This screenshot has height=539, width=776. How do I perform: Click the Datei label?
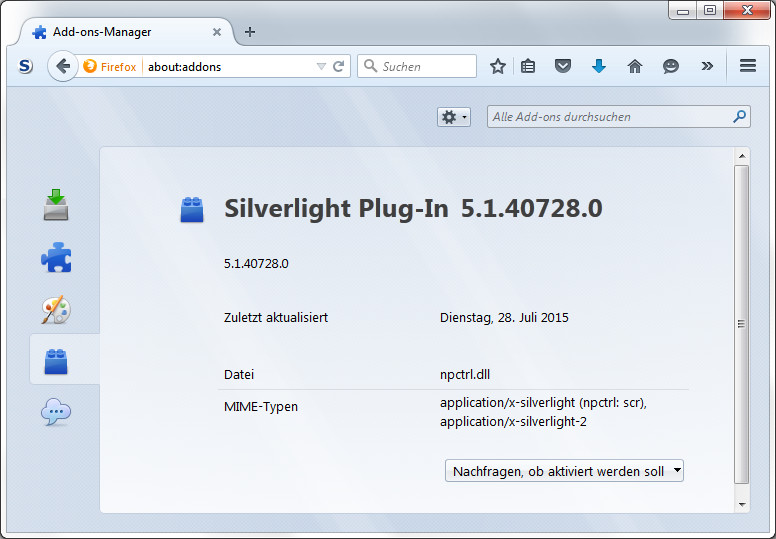tap(239, 374)
